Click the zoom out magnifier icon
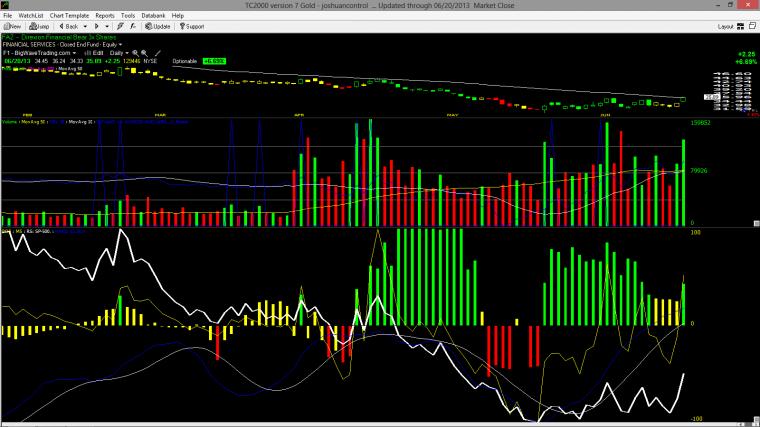The height and width of the screenshot is (427, 760). 144,53
